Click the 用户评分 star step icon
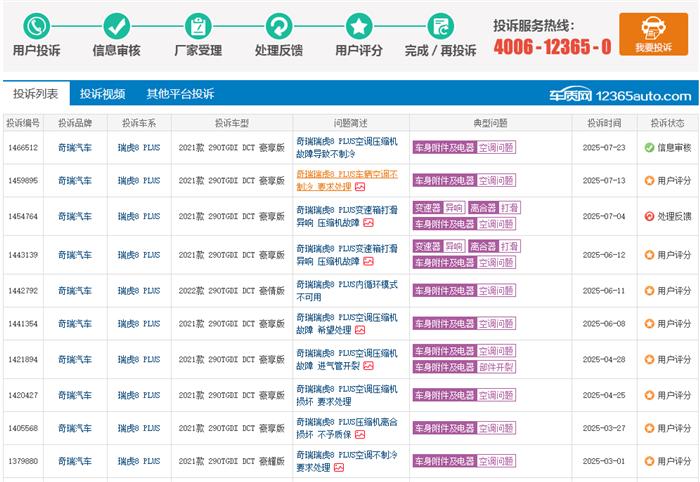700x482 pixels. [x=359, y=25]
